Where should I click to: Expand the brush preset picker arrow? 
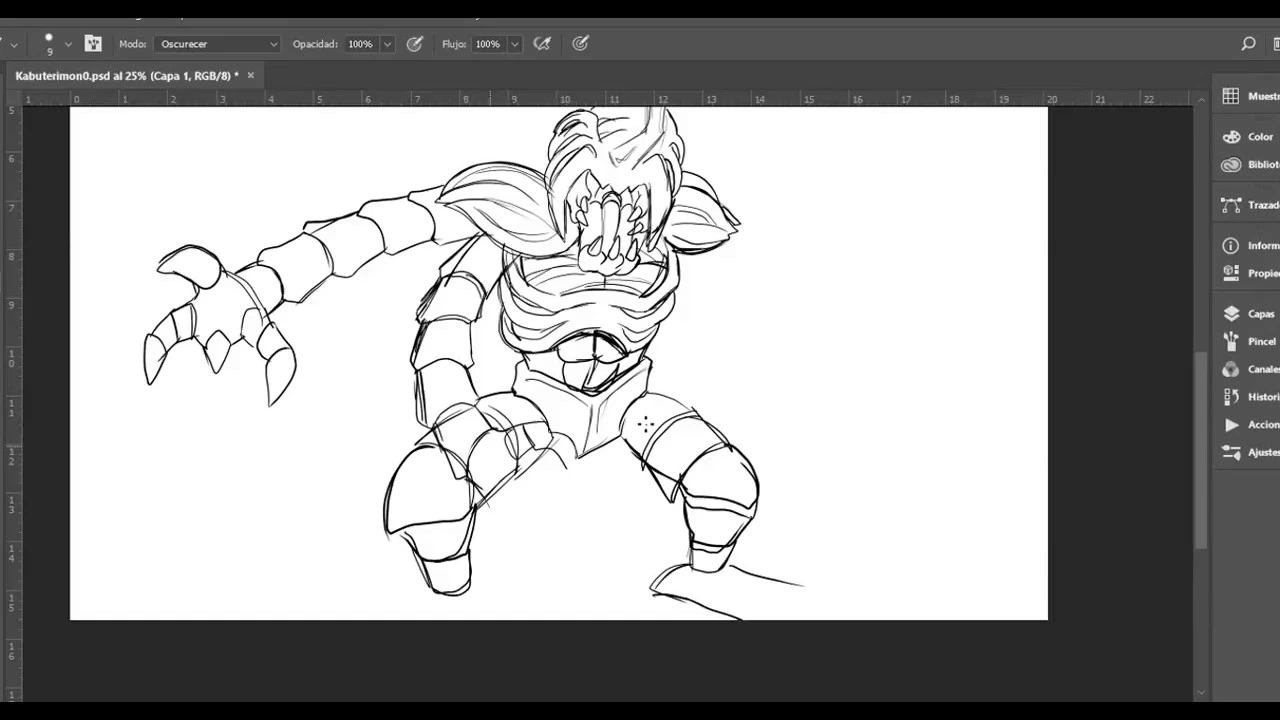[x=68, y=44]
